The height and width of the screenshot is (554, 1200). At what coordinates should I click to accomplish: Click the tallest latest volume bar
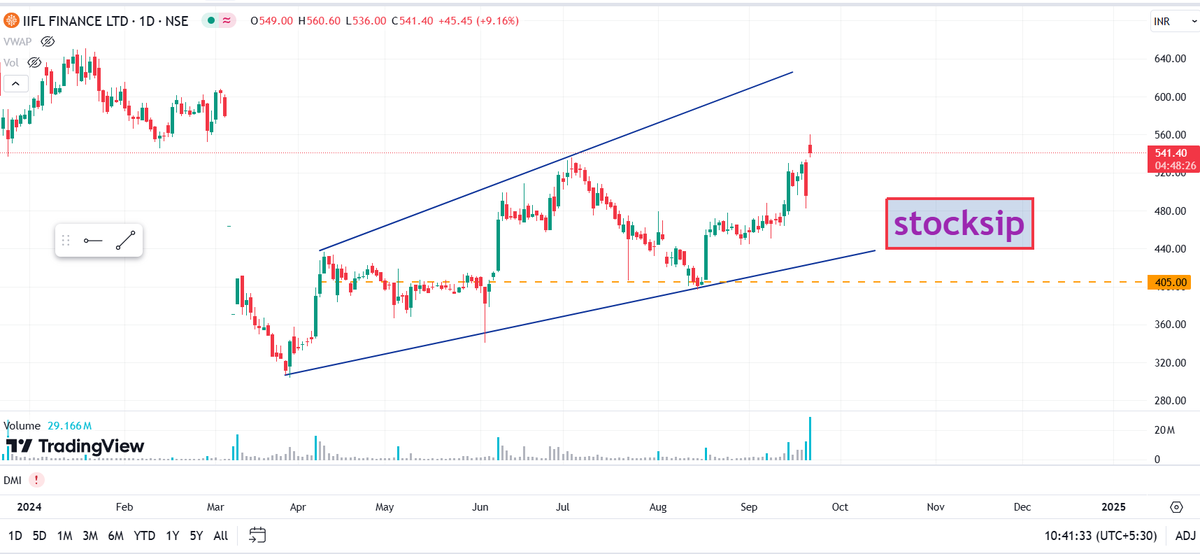809,438
